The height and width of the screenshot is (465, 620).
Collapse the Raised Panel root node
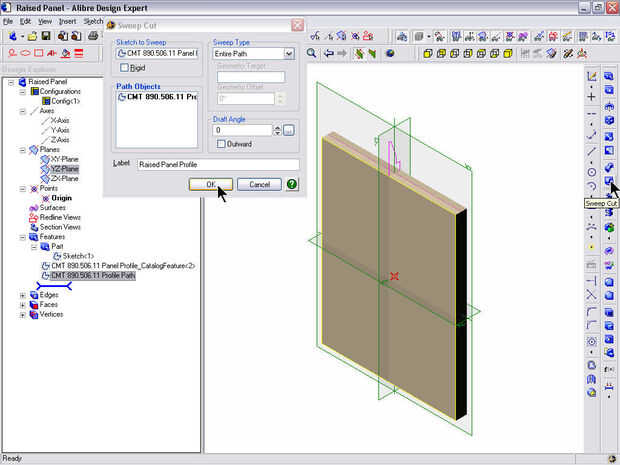11,82
